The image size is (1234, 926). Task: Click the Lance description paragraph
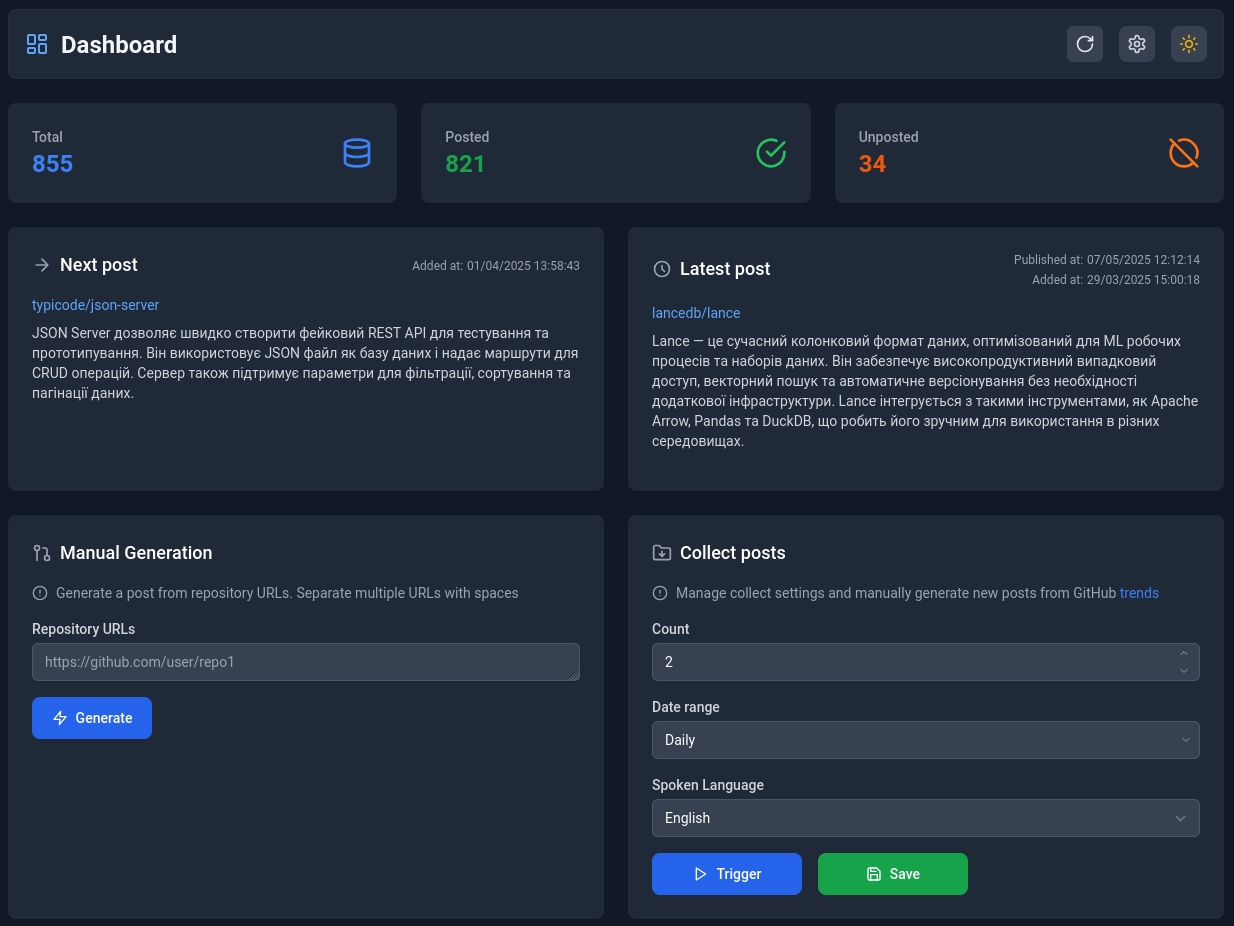(926, 391)
